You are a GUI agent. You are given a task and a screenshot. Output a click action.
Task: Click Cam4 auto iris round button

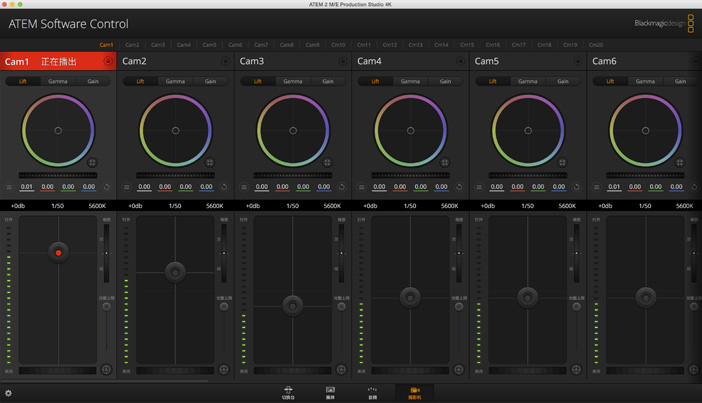coord(458,370)
